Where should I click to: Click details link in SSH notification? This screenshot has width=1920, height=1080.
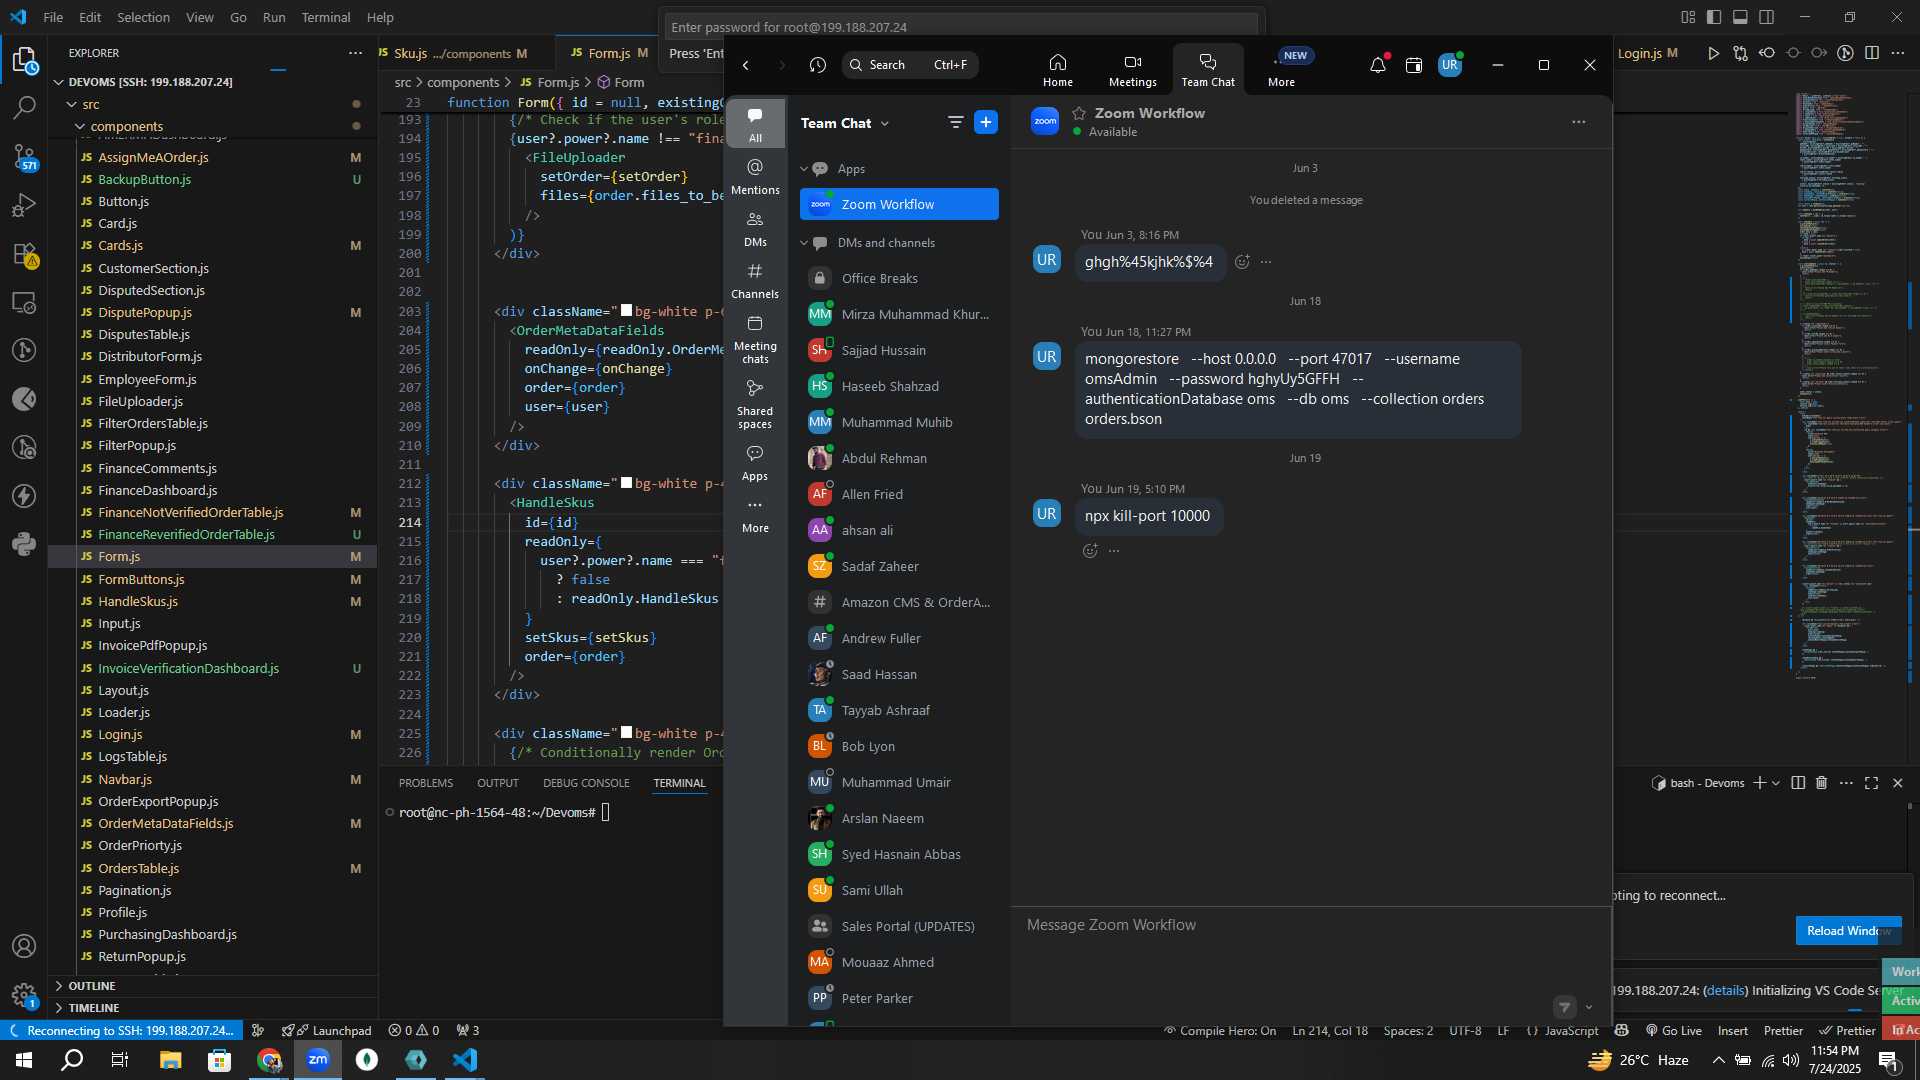(1725, 991)
